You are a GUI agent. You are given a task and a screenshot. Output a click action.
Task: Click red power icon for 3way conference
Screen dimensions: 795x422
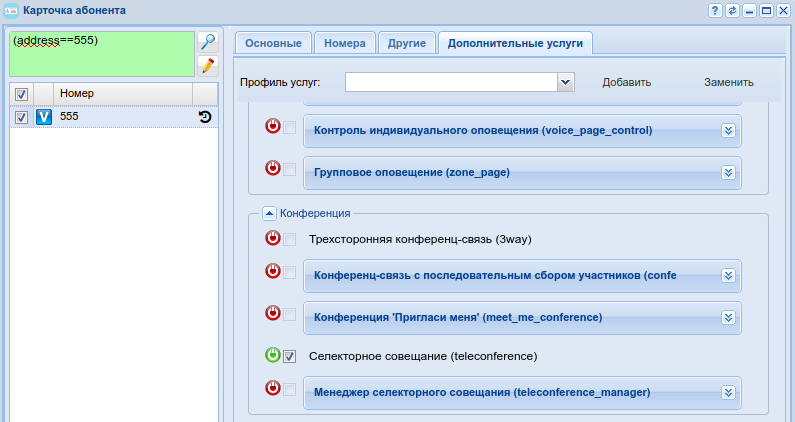coord(273,238)
